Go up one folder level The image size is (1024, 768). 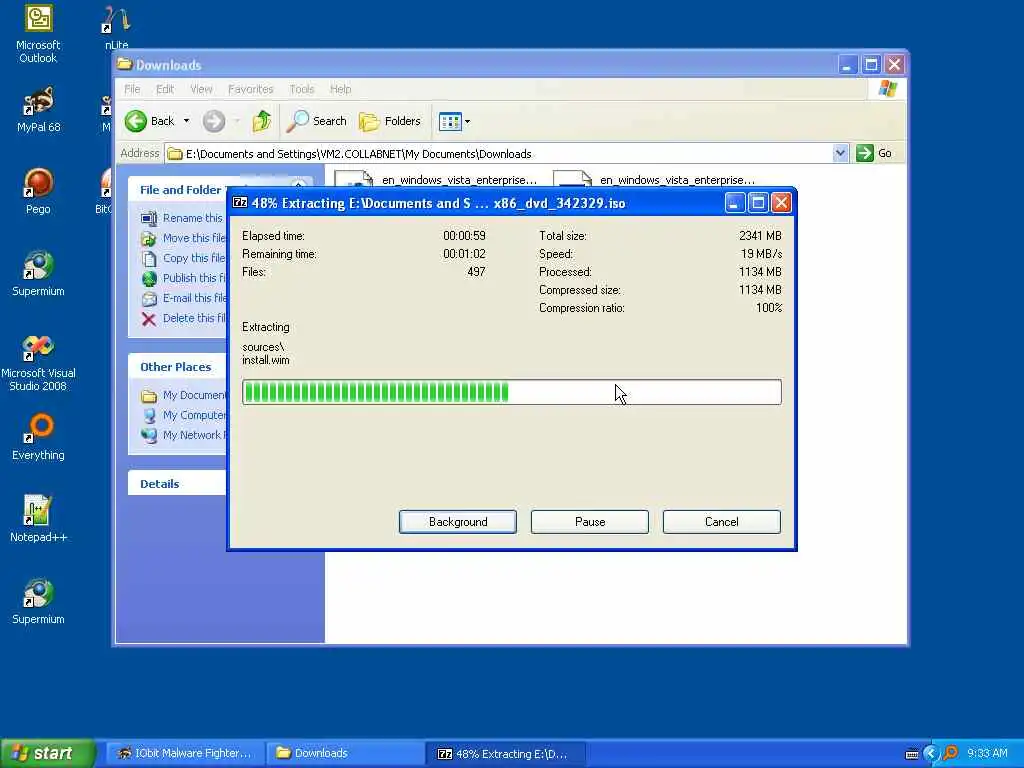tap(262, 121)
